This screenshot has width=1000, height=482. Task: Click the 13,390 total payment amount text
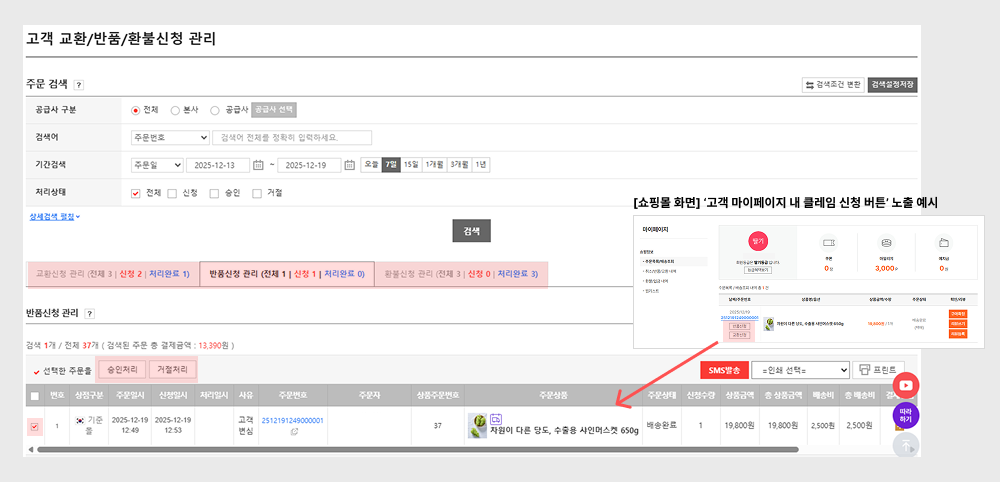tap(210, 346)
